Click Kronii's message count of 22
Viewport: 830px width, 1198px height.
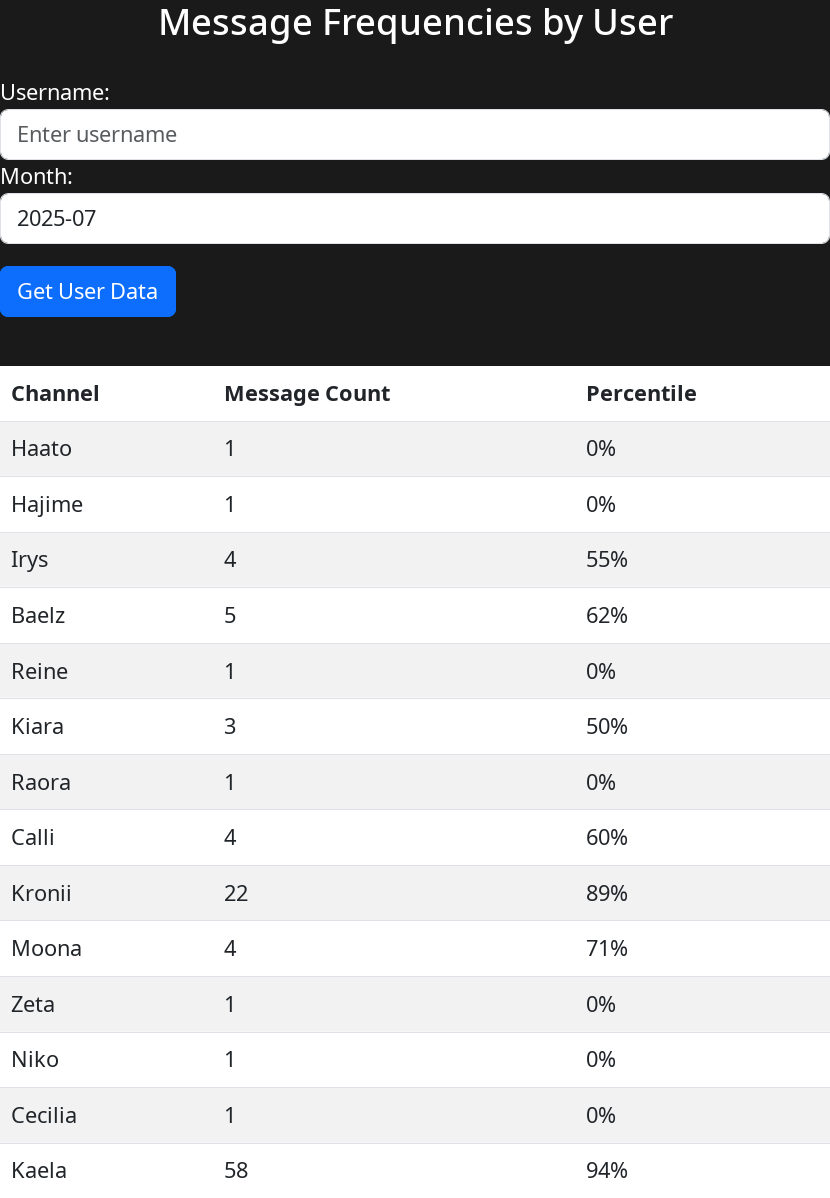236,893
